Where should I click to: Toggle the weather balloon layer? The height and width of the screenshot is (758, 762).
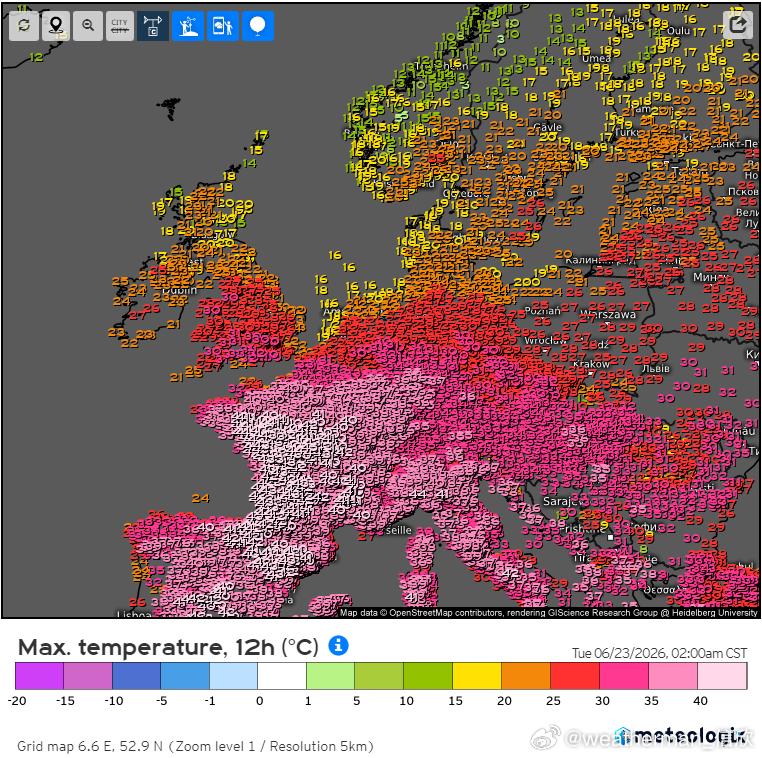pyautogui.click(x=258, y=26)
